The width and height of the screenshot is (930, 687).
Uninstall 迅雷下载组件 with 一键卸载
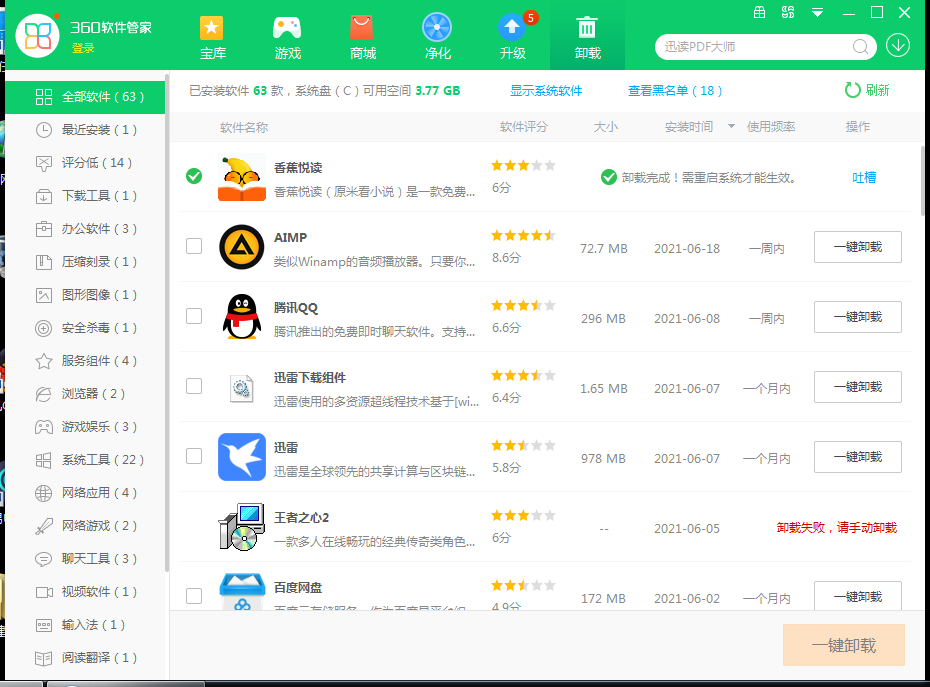(858, 387)
